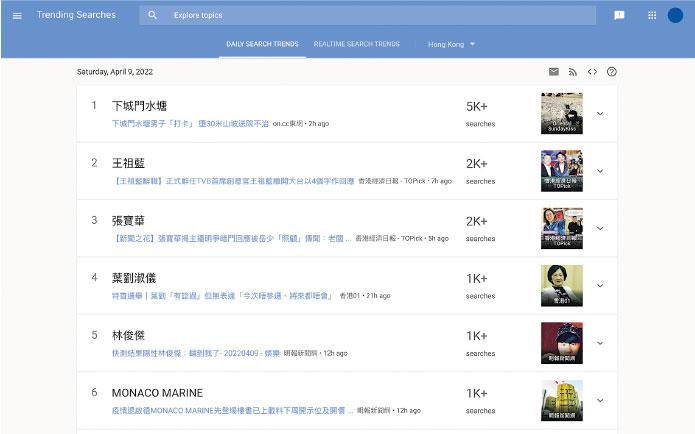Open the send feedback icon
695x434 pixels.
pos(619,16)
